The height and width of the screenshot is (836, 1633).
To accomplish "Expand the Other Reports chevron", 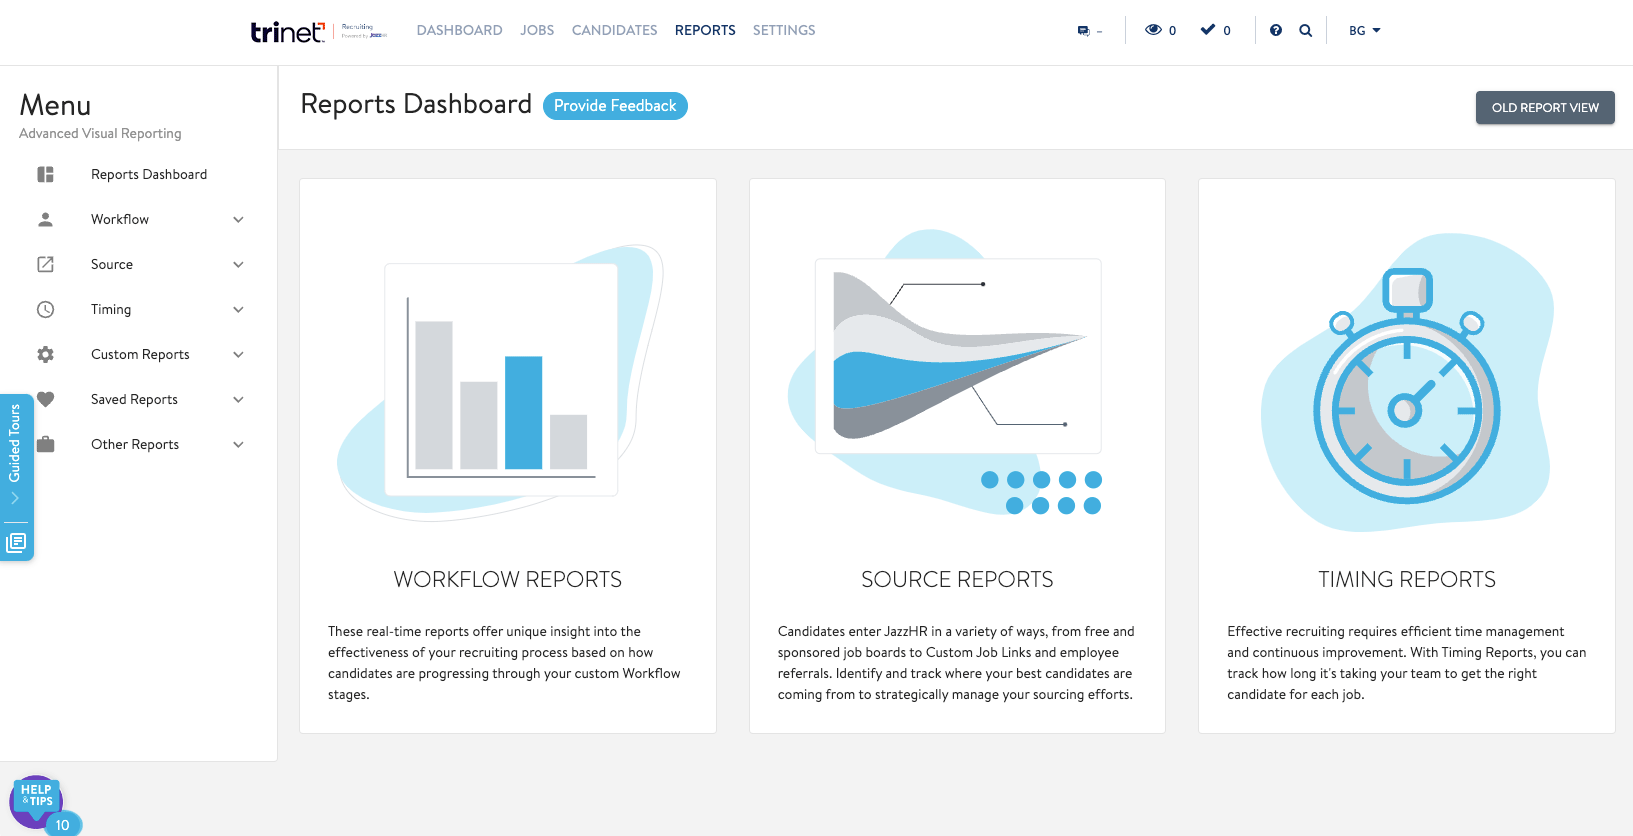I will click(238, 444).
